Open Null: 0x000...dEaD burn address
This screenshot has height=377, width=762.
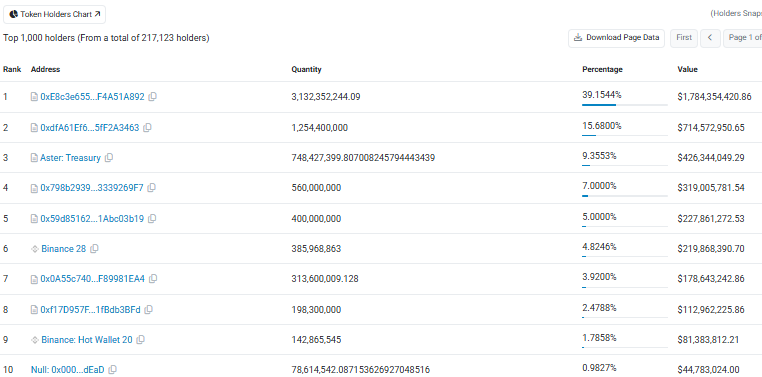pyautogui.click(x=68, y=370)
